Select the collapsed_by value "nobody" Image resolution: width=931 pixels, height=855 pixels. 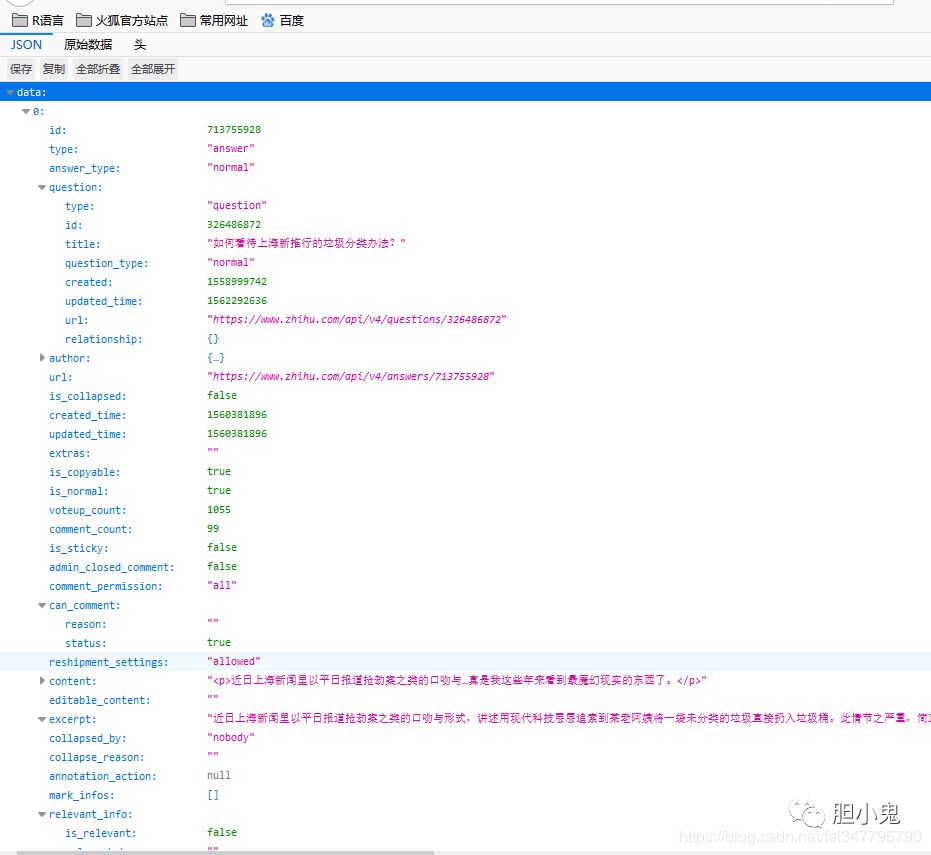[231, 737]
